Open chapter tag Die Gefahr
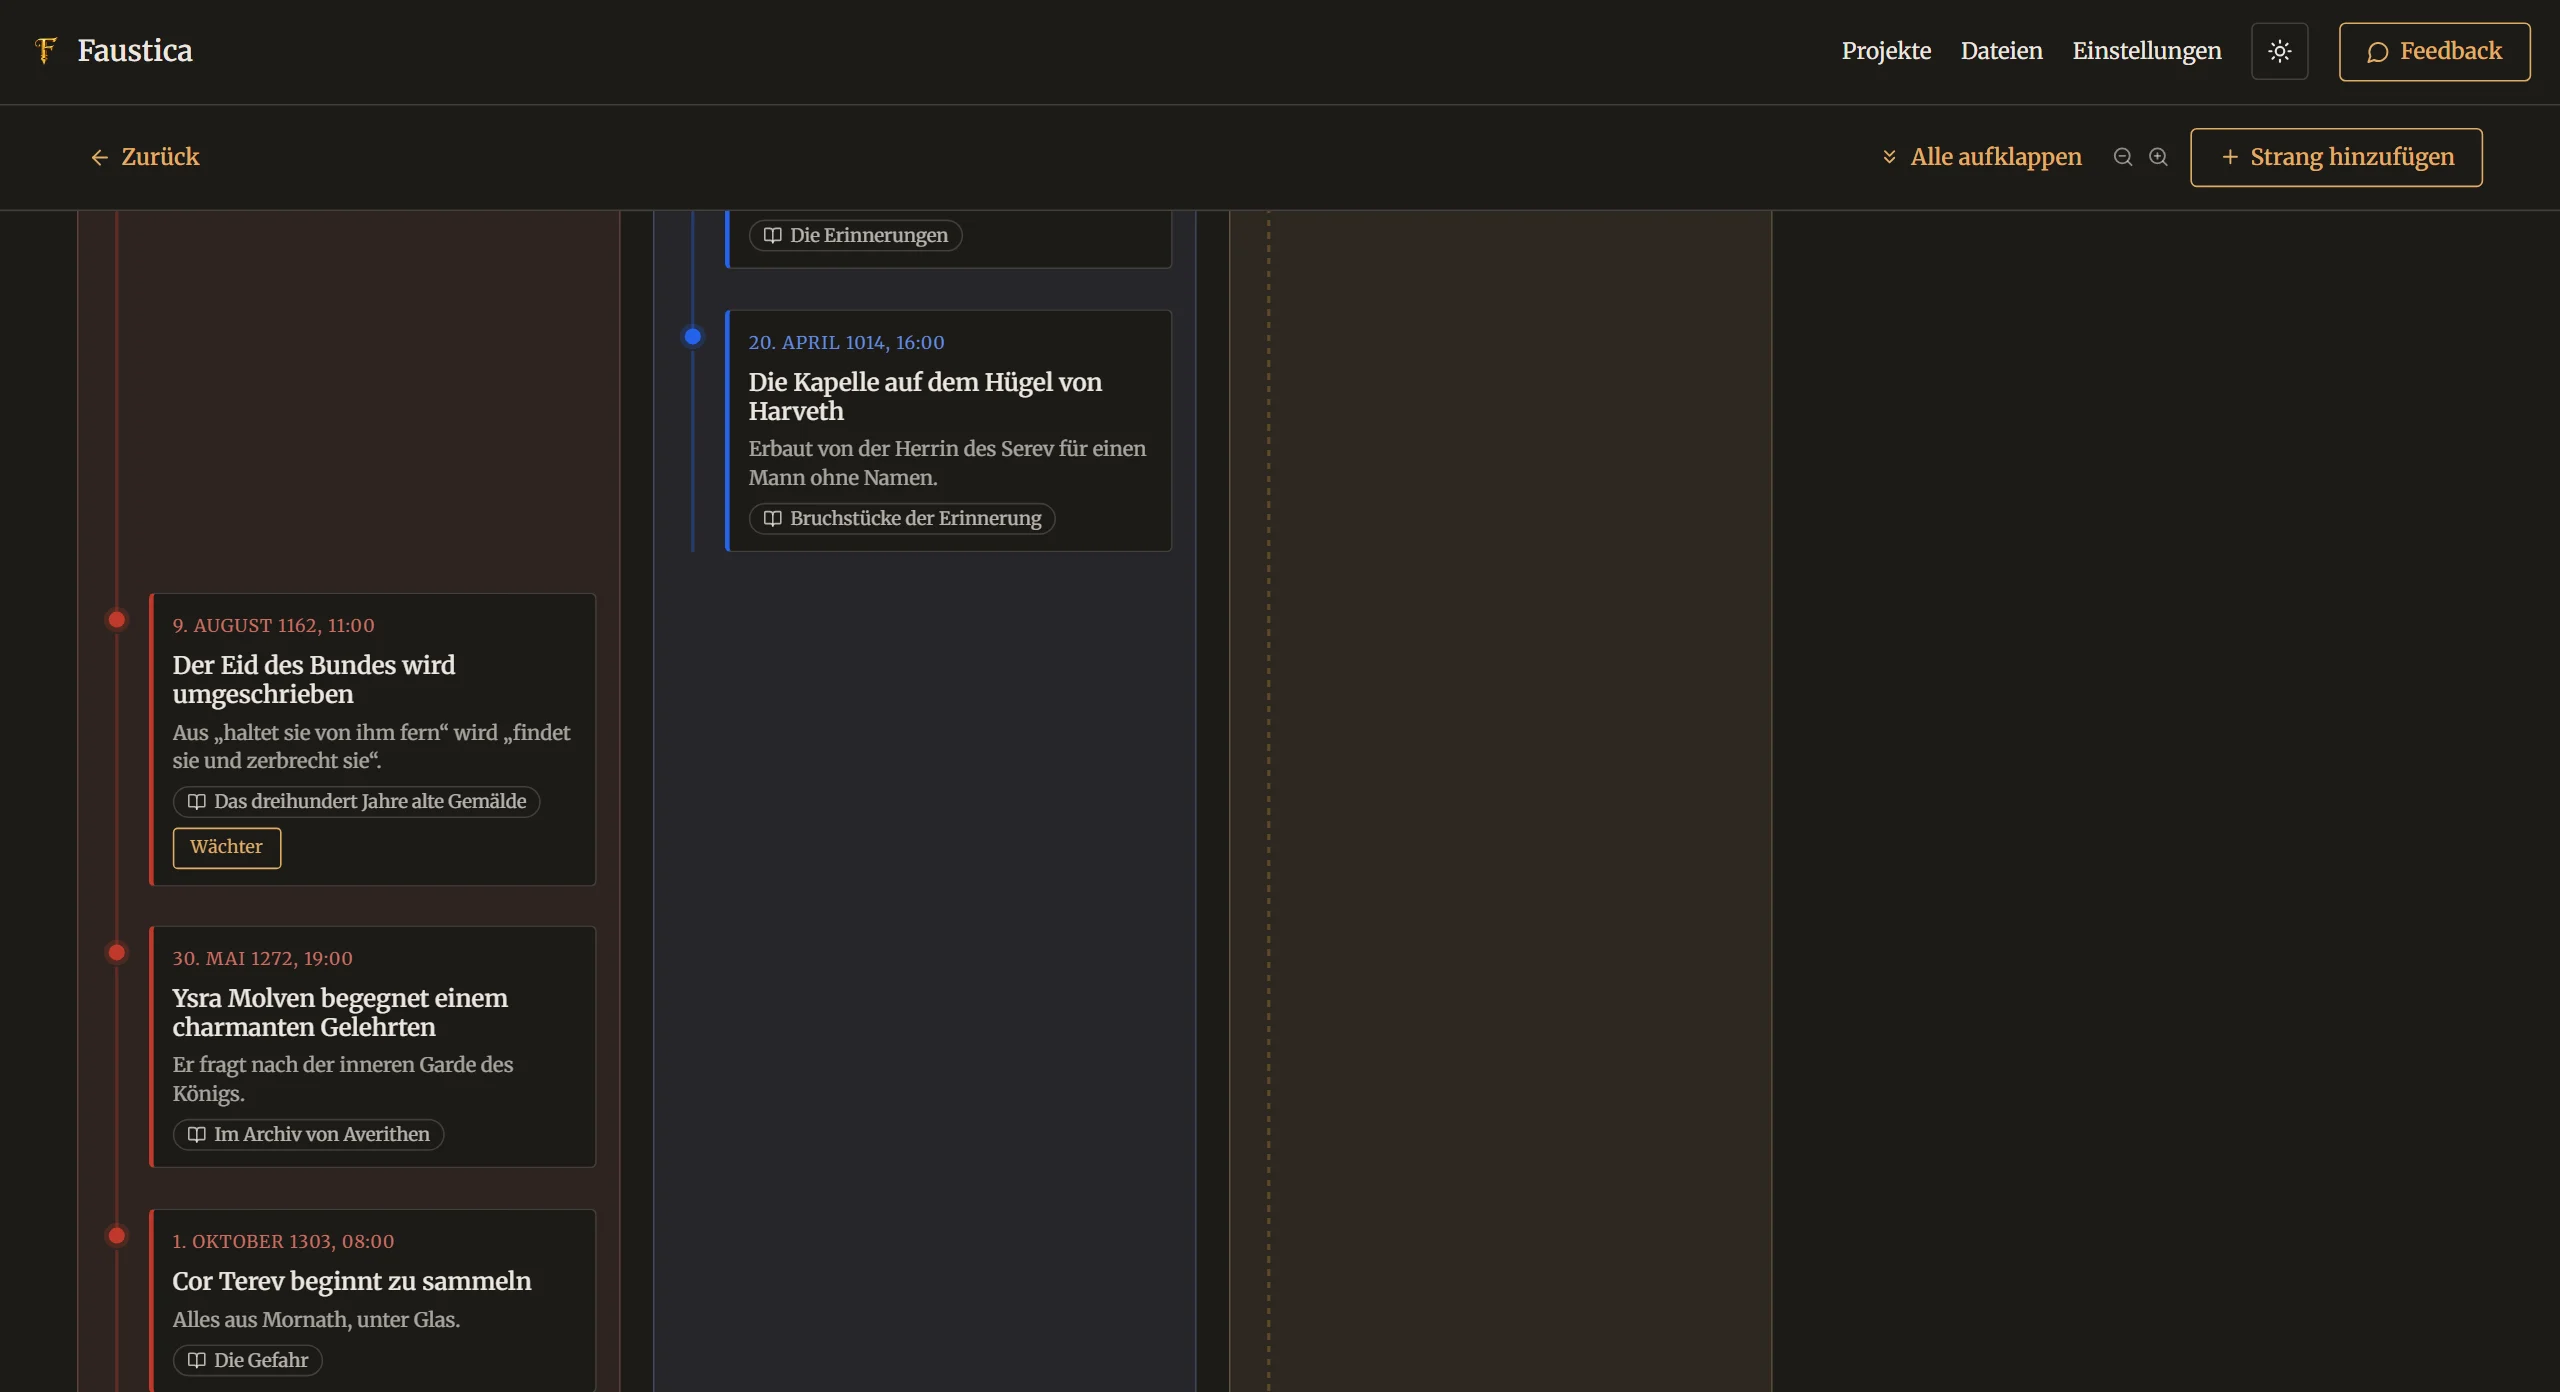The width and height of the screenshot is (2560, 1392). (x=247, y=1360)
